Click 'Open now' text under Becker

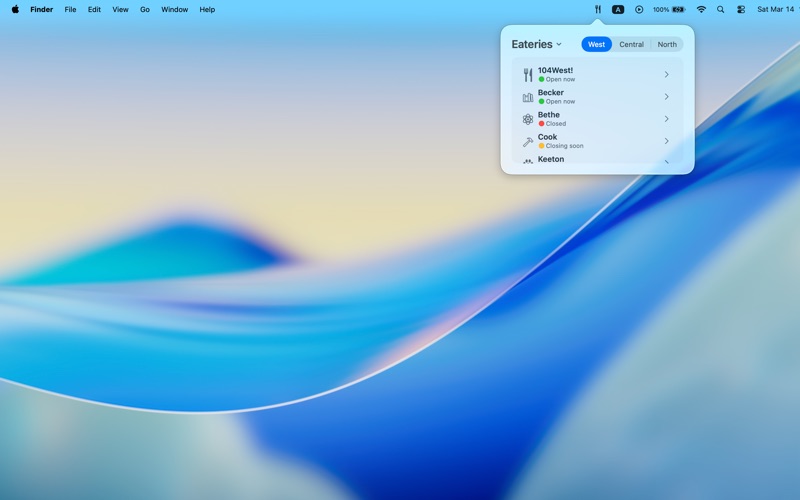click(x=560, y=102)
